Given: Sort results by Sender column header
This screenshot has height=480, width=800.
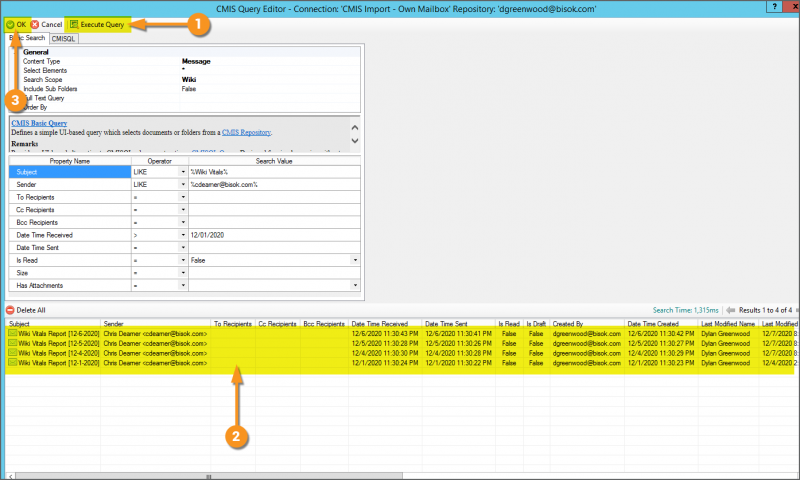Looking at the screenshot, I should point(156,324).
